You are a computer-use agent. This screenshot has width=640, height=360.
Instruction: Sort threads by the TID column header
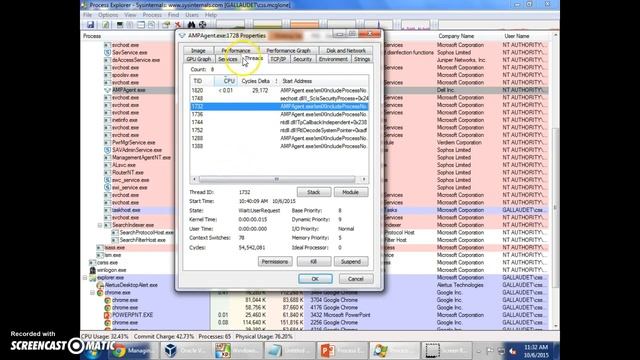(202, 81)
